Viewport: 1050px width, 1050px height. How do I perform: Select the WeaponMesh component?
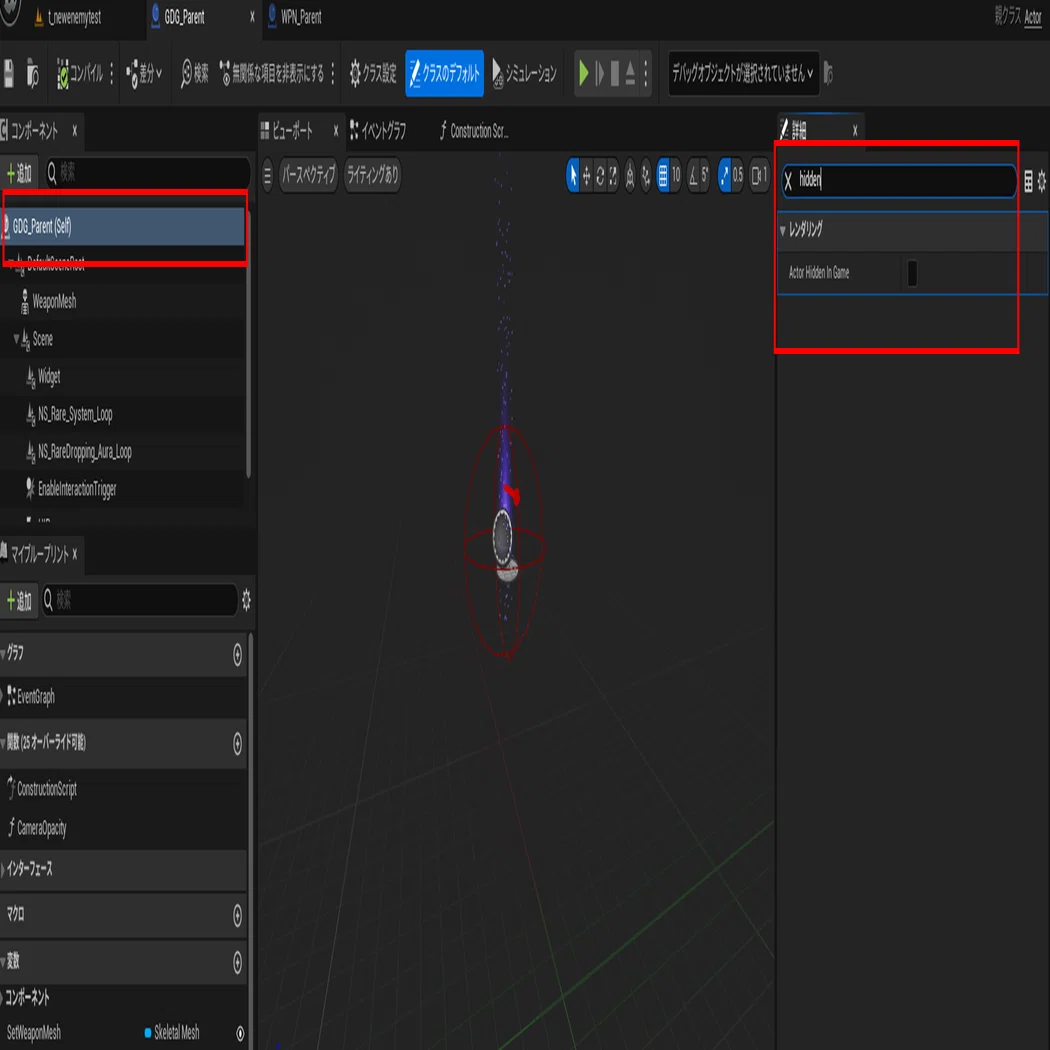54,302
